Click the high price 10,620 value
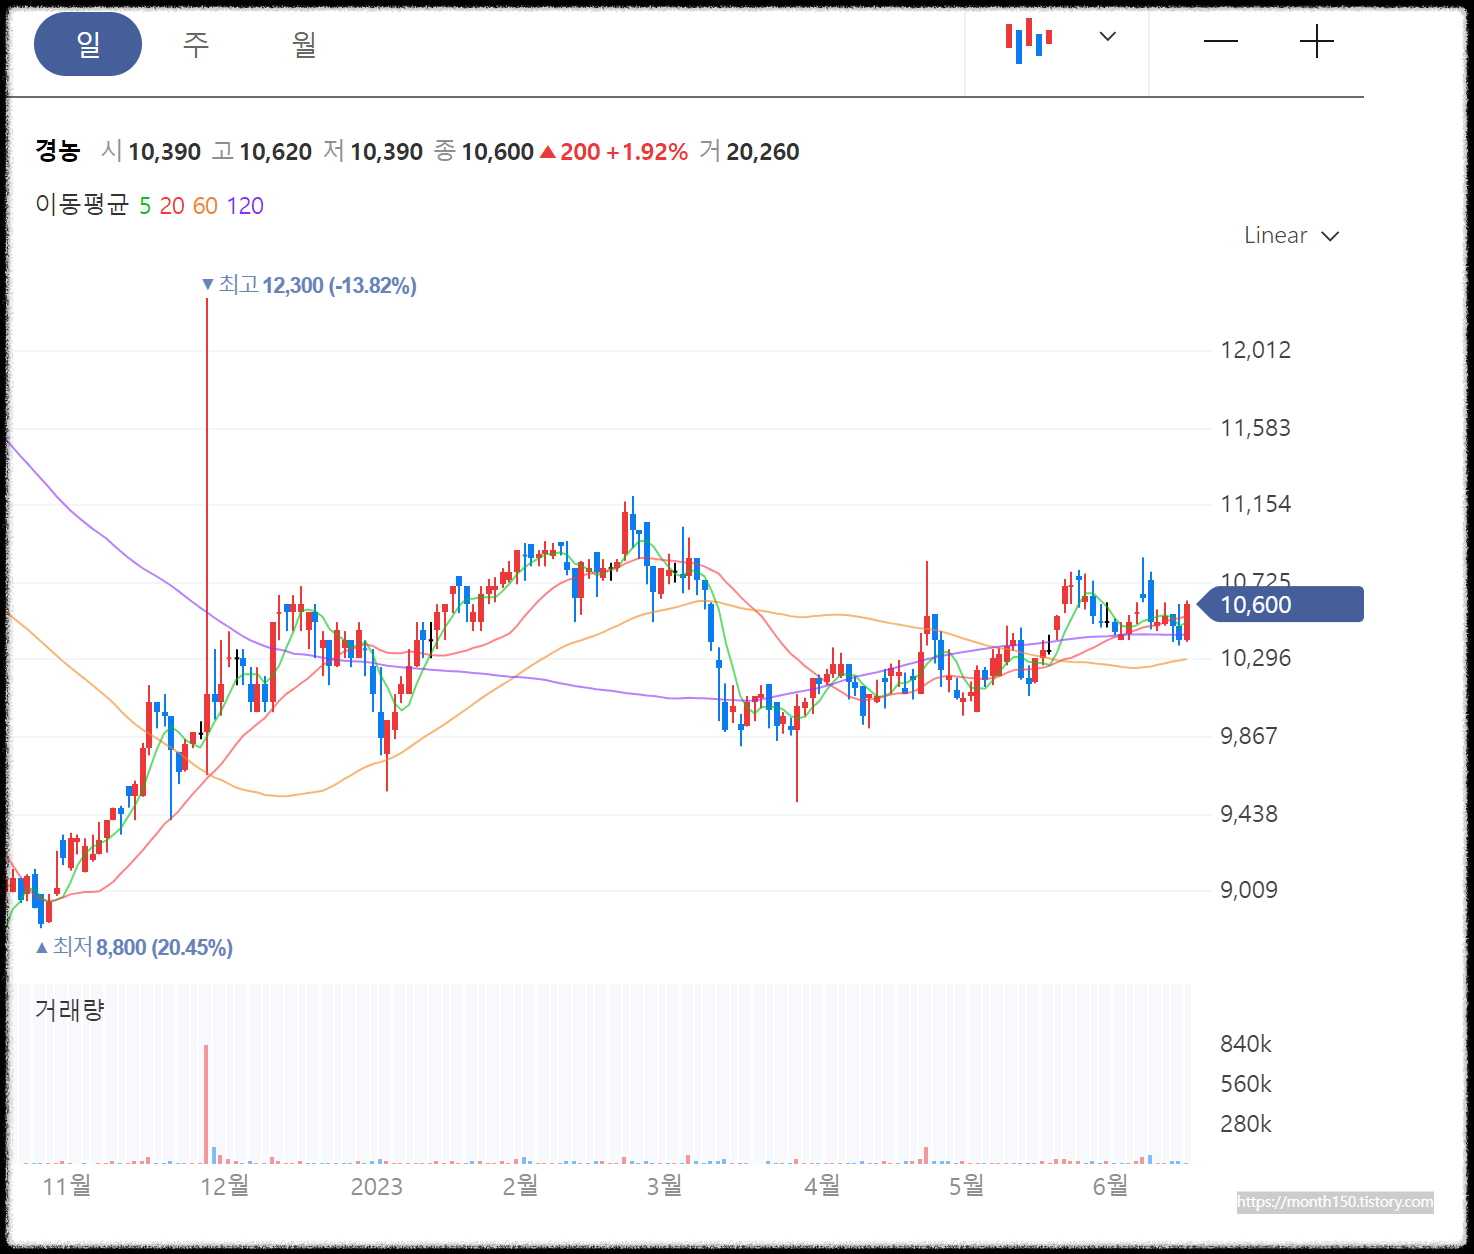 click(x=275, y=152)
